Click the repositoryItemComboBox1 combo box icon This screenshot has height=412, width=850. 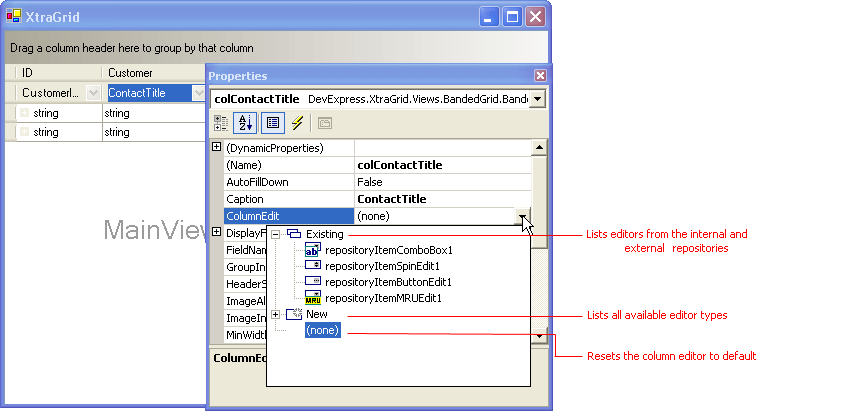[313, 250]
